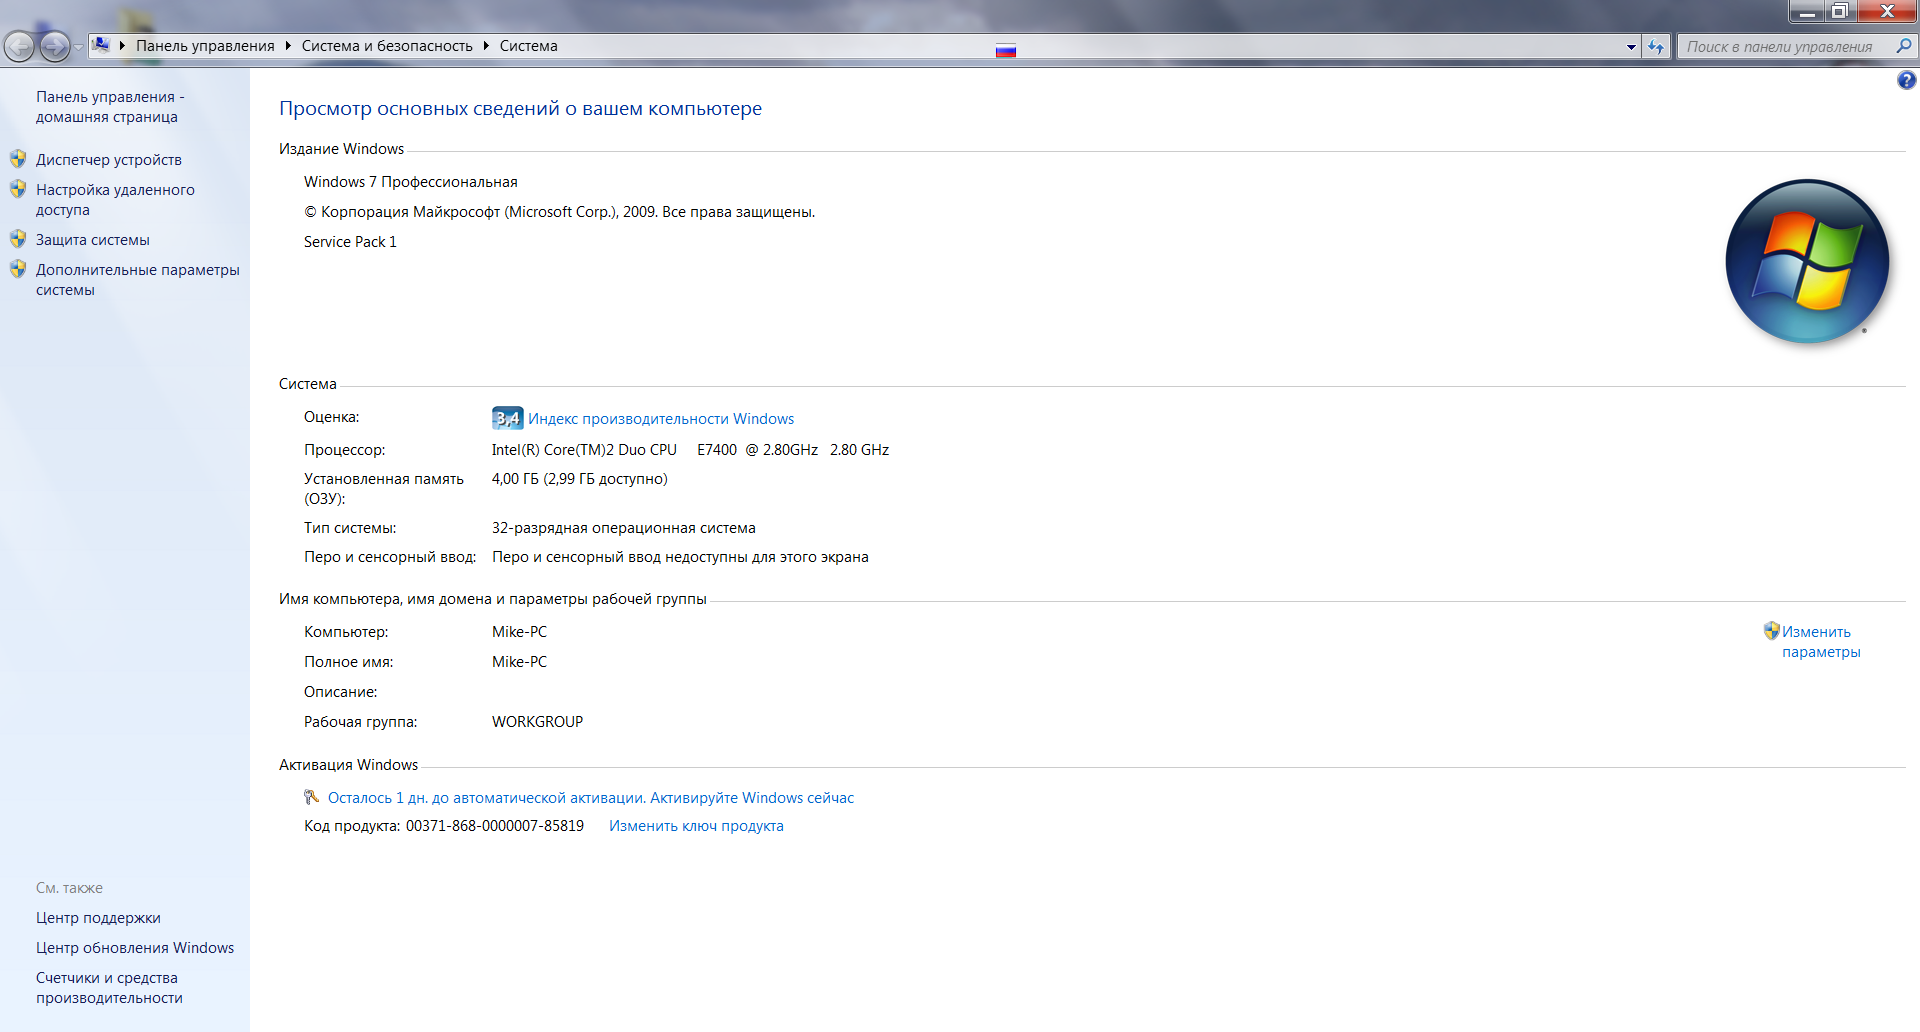This screenshot has height=1032, width=1920.
Task: Click the shield icon next to 'Изменить параметры'
Action: click(x=1771, y=631)
